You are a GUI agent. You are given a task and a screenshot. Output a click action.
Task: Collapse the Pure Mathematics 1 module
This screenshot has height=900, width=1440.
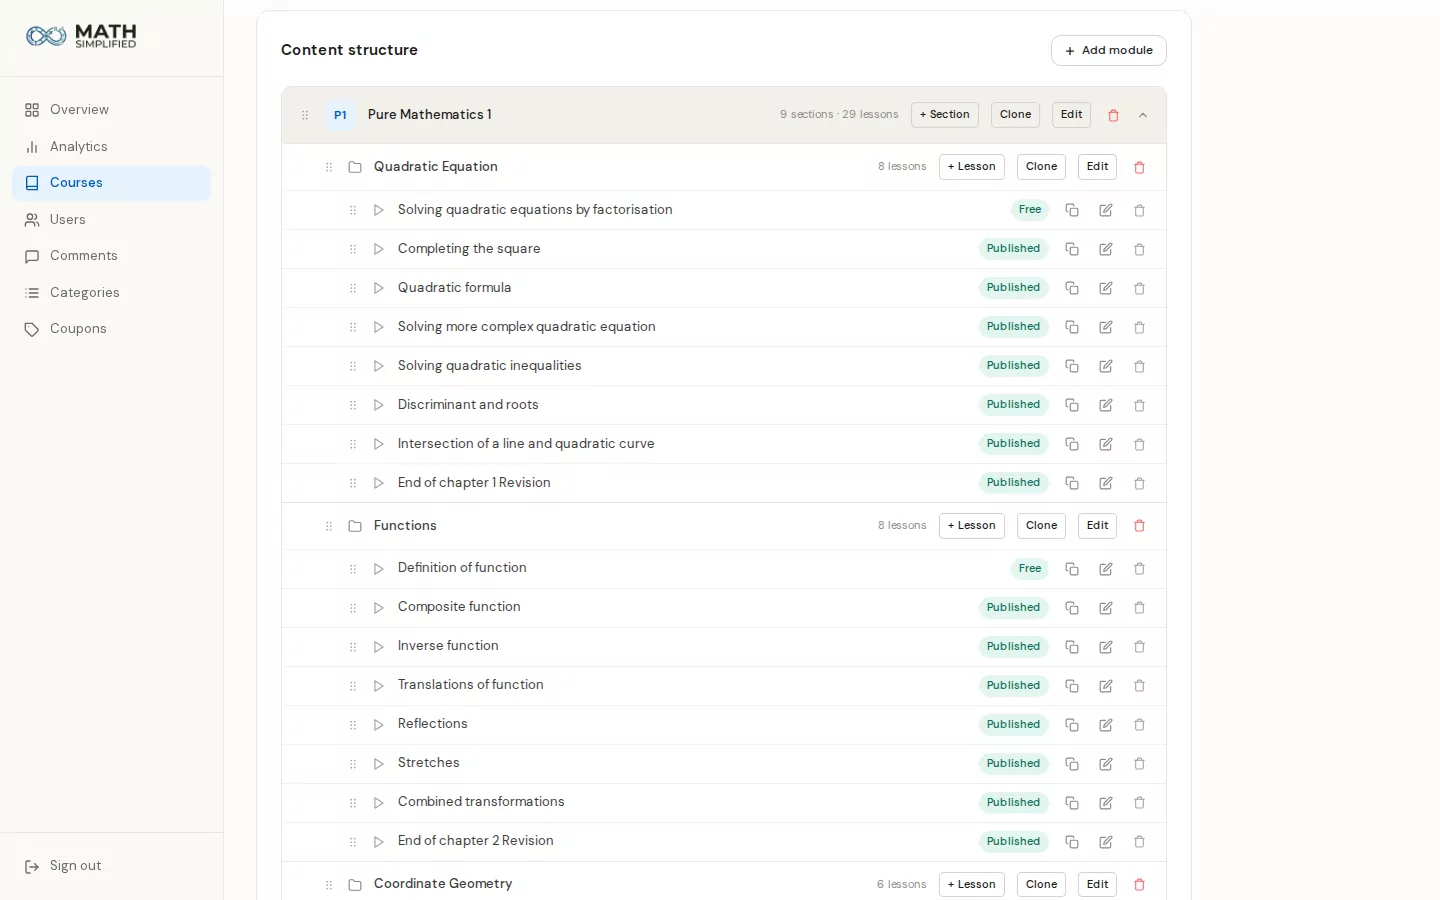(1143, 115)
